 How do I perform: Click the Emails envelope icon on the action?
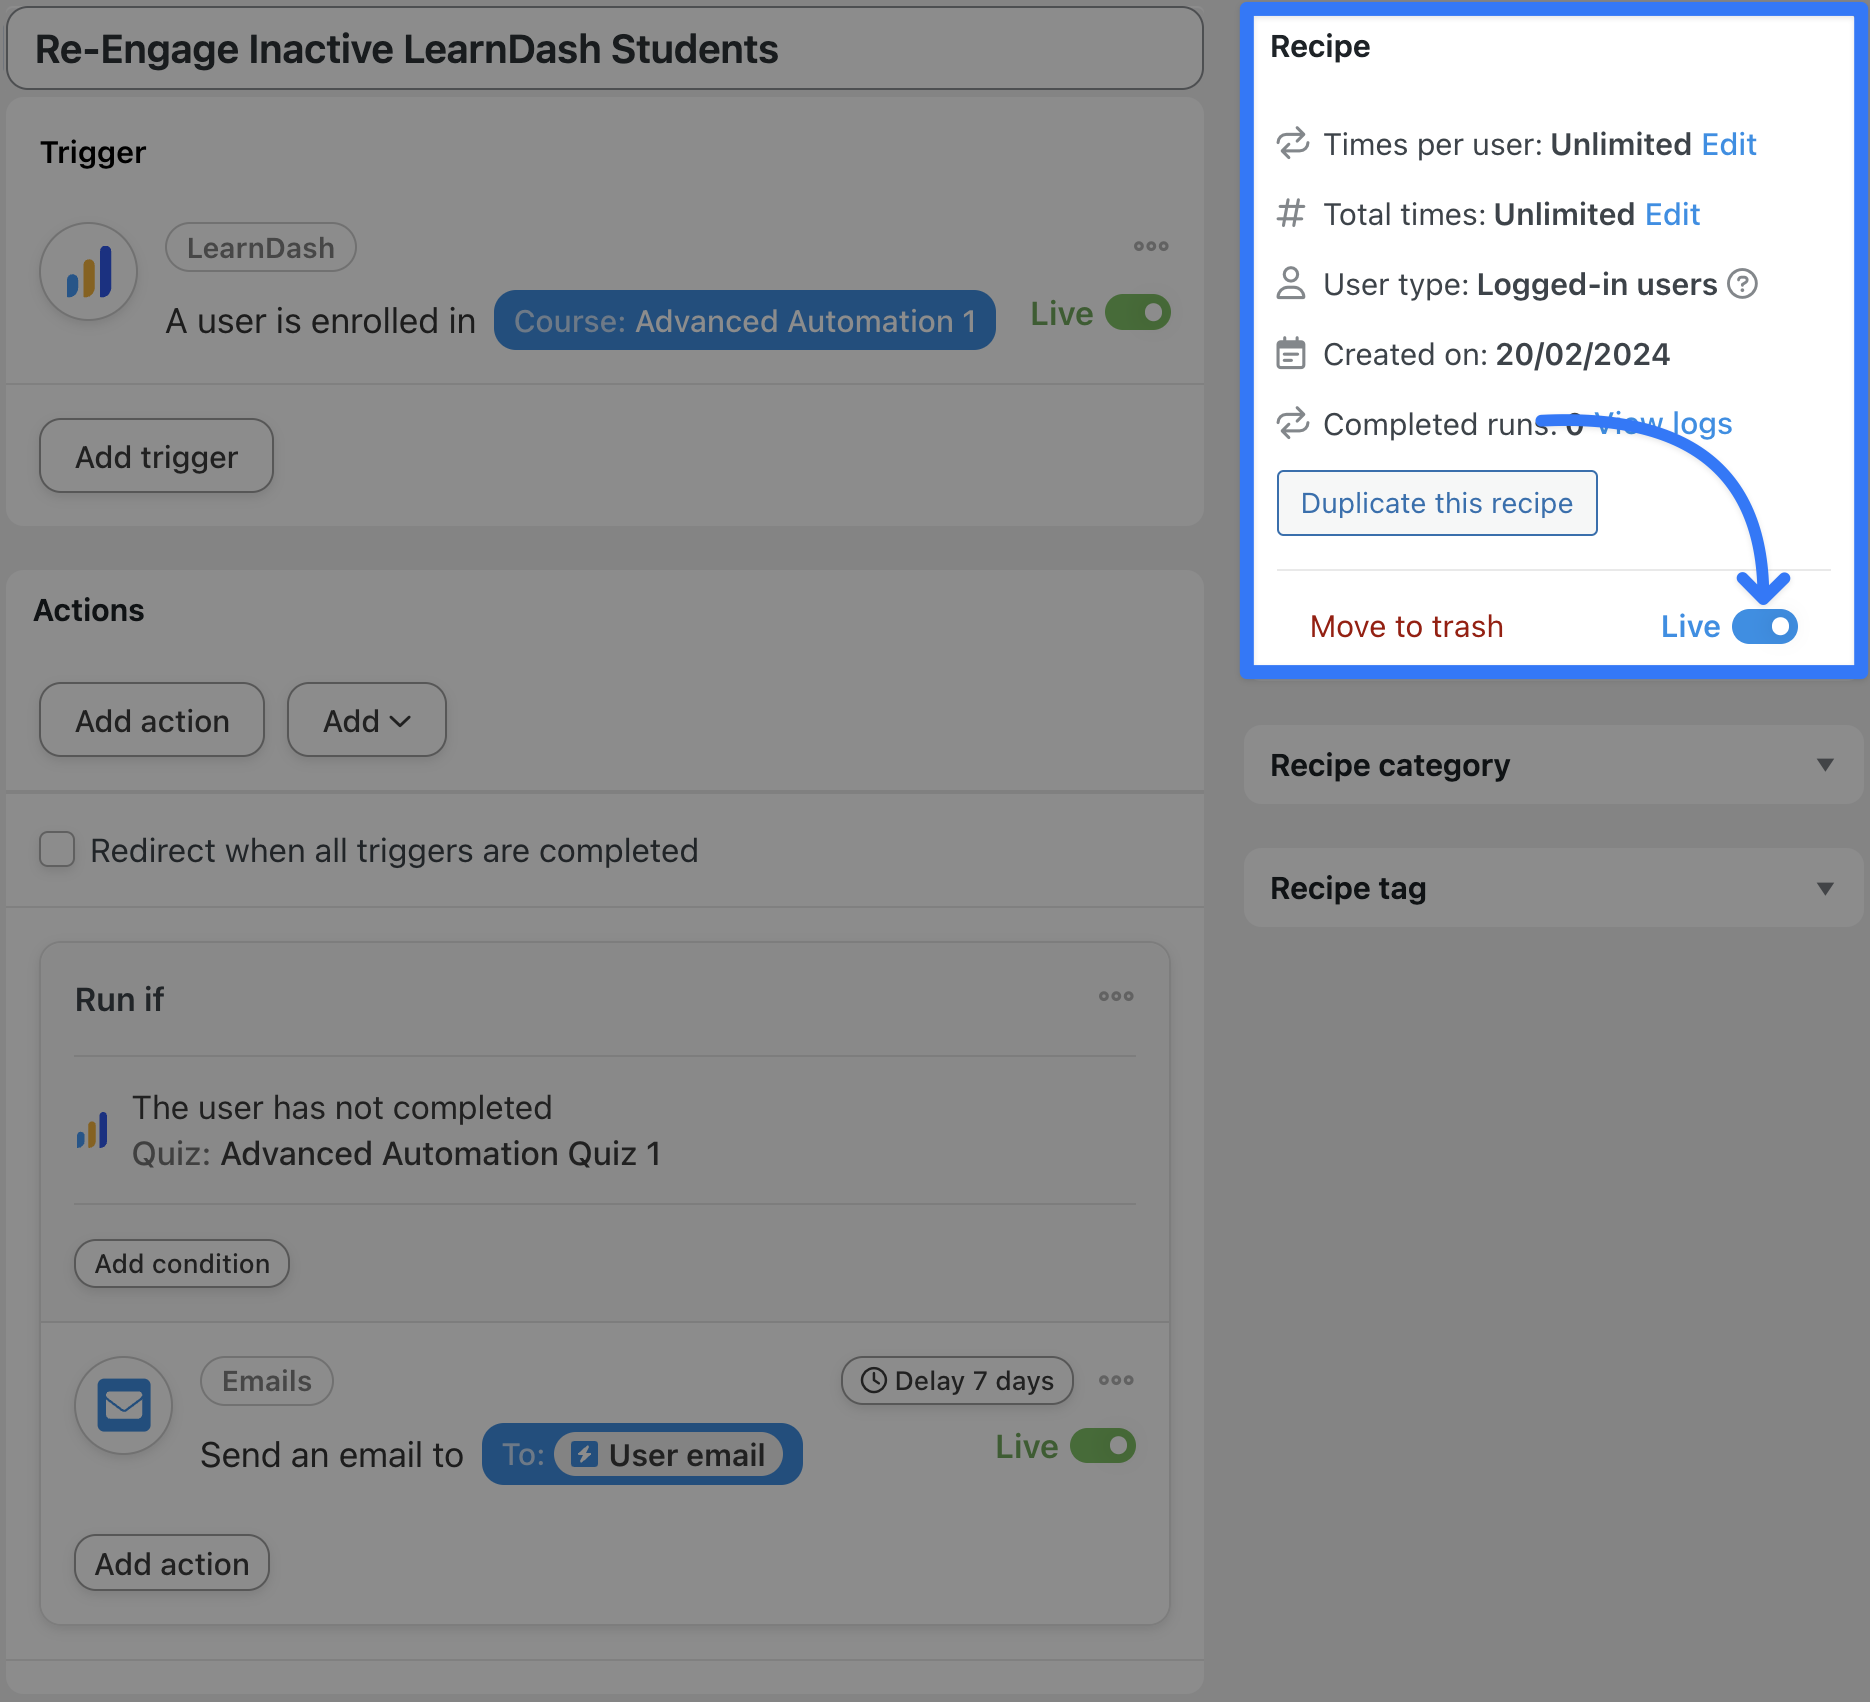click(x=123, y=1405)
